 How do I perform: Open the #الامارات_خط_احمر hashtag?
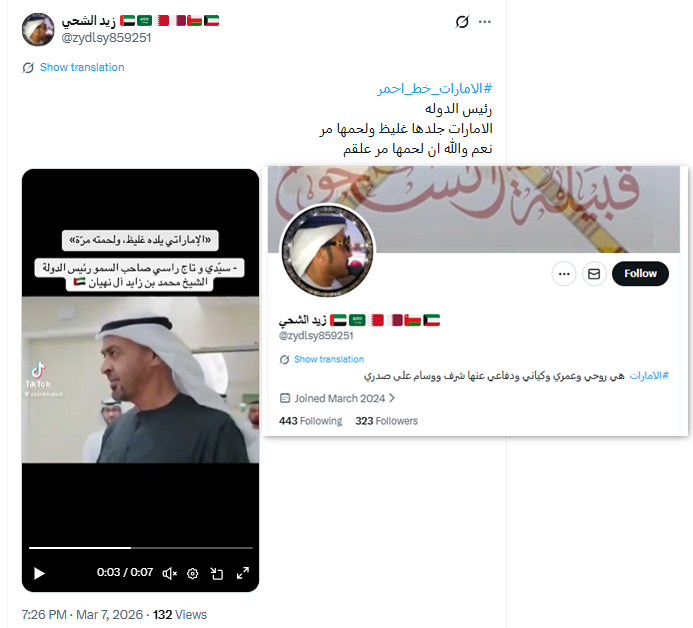tap(434, 89)
